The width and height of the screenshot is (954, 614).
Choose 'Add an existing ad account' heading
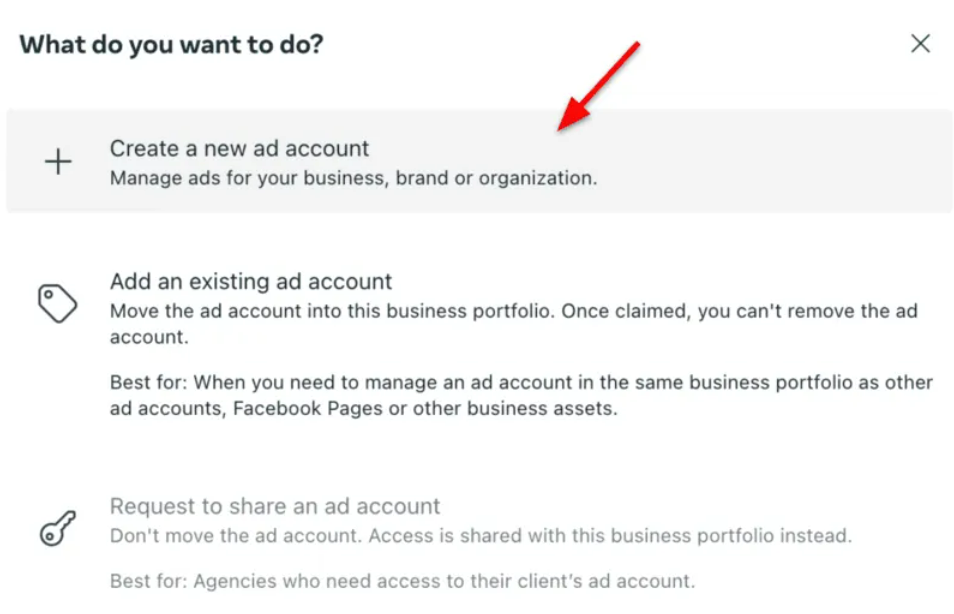[x=251, y=282]
